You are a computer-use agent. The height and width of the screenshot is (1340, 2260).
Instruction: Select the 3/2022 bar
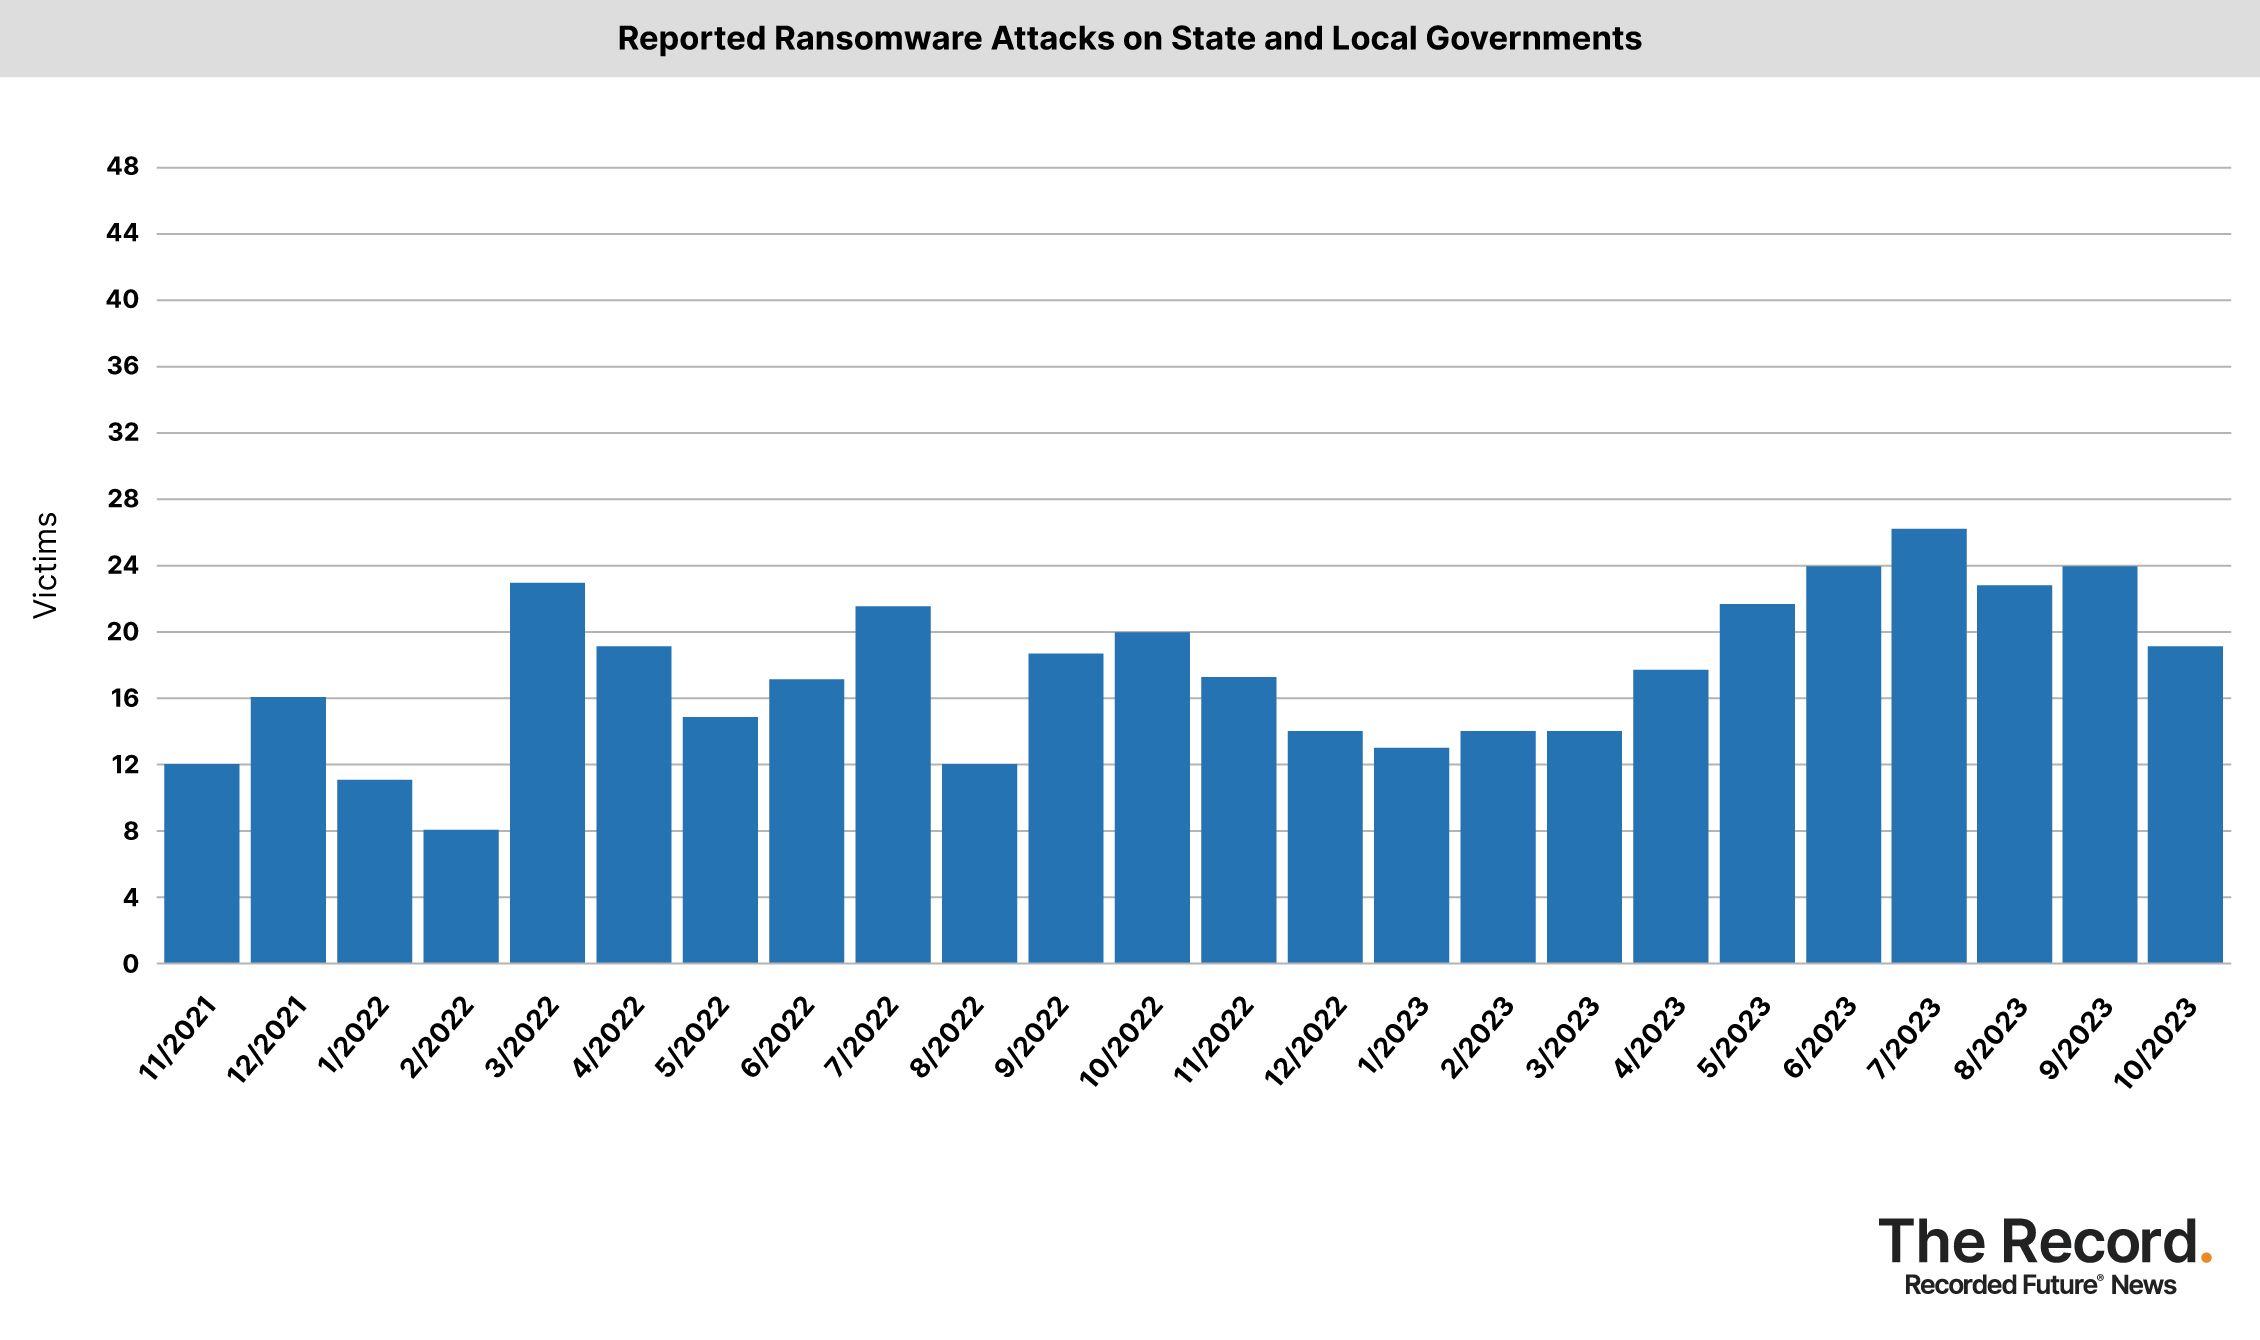tap(548, 773)
